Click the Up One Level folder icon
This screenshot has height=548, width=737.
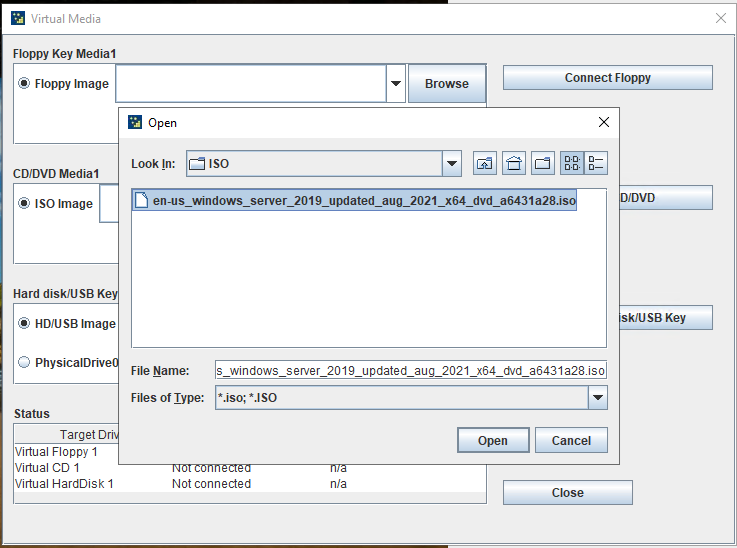tap(485, 164)
